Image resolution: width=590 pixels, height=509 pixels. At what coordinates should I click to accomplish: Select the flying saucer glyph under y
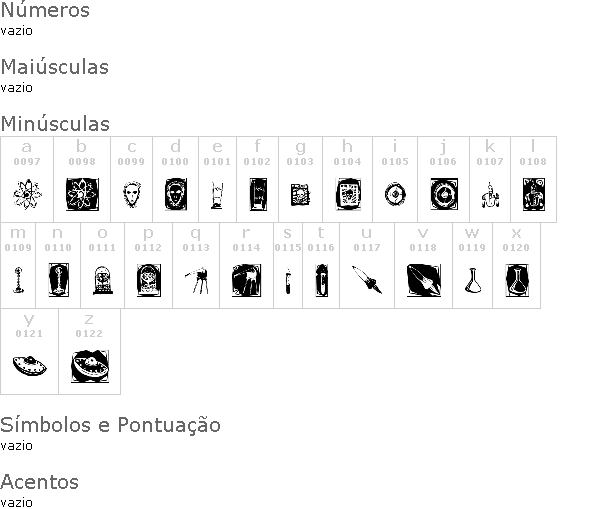pos(29,366)
